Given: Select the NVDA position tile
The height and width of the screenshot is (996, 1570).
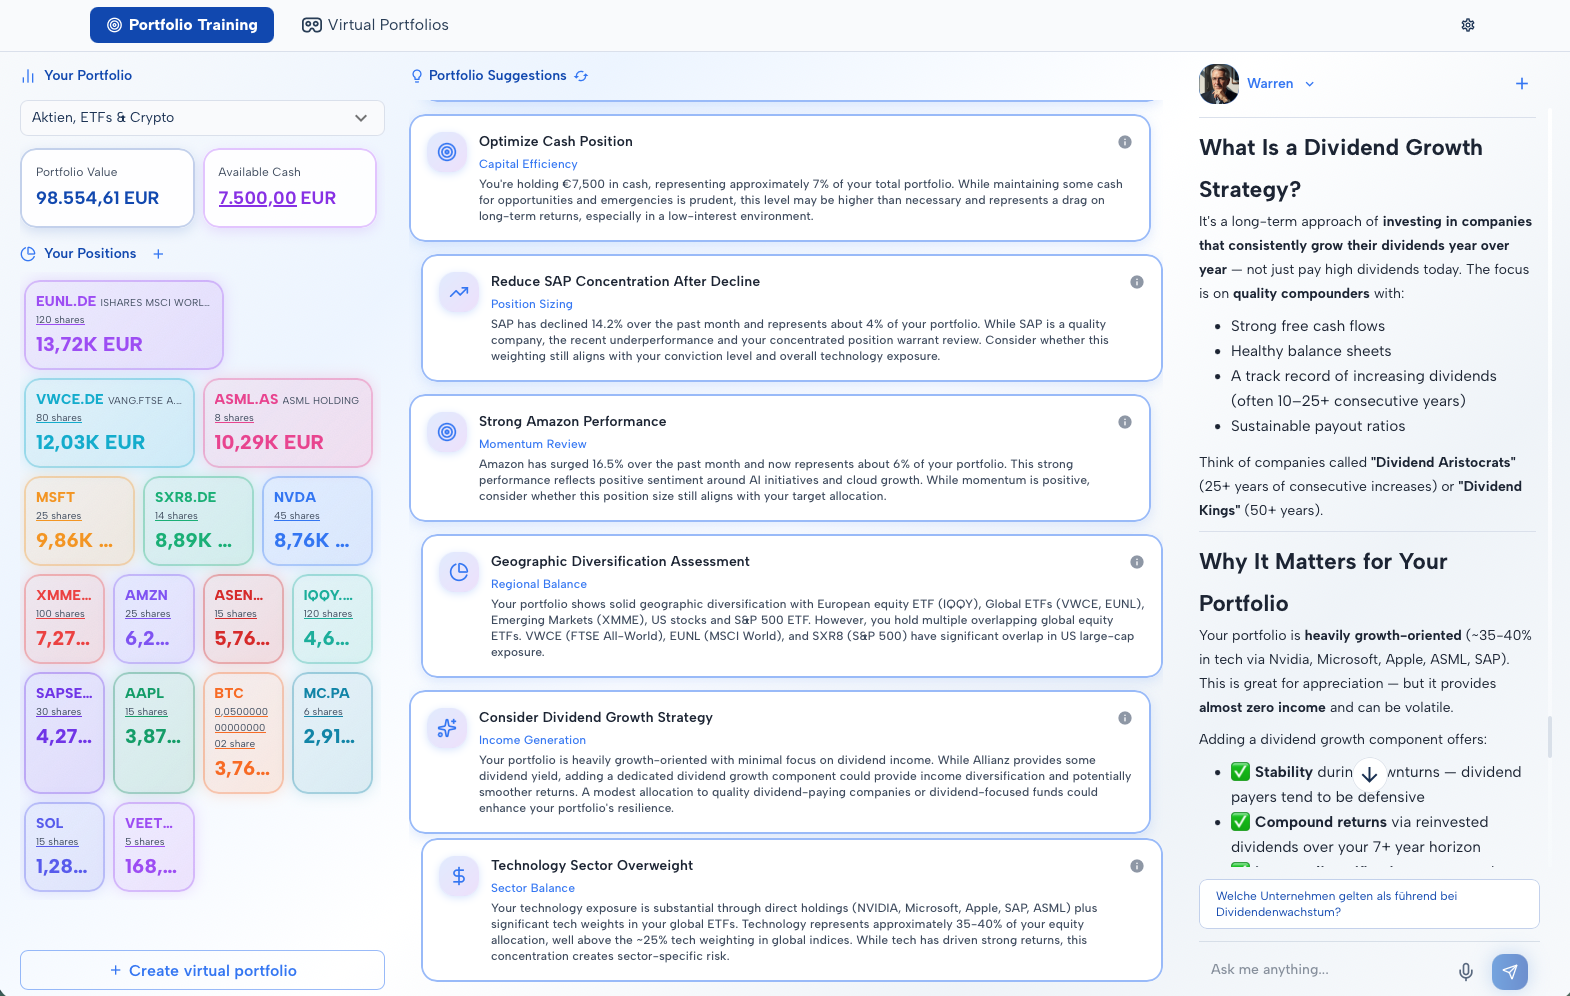Looking at the screenshot, I should click(317, 521).
